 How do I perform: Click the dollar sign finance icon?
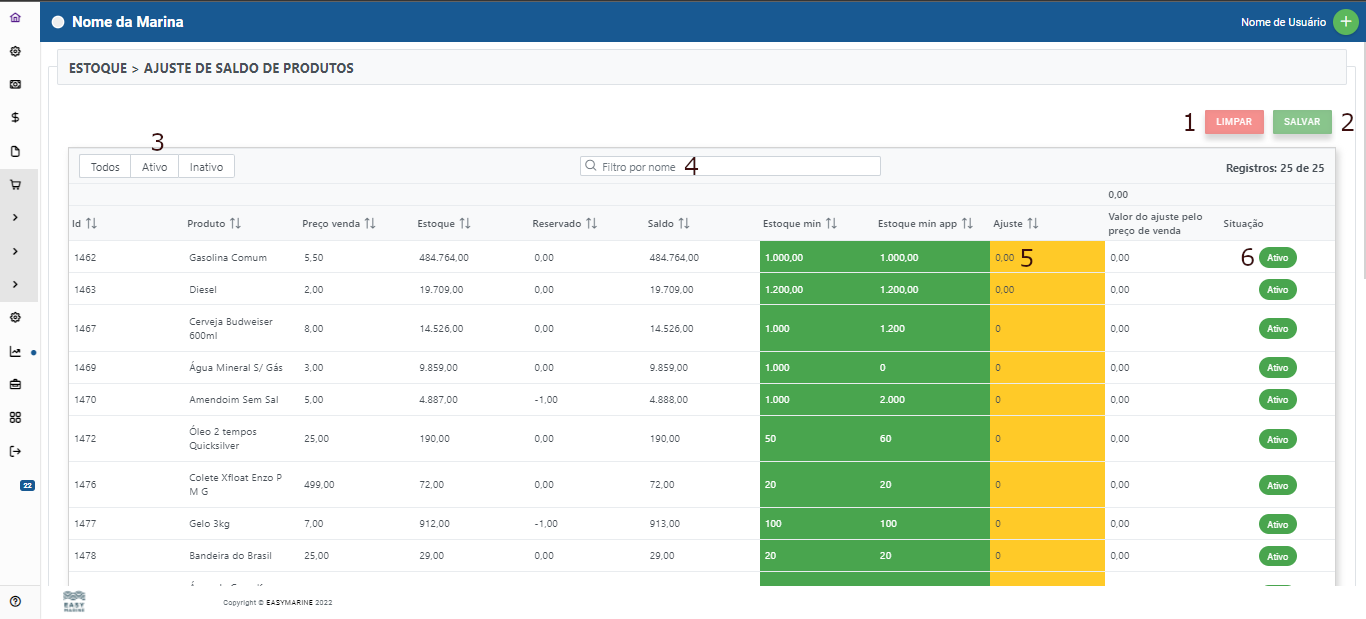click(x=15, y=117)
